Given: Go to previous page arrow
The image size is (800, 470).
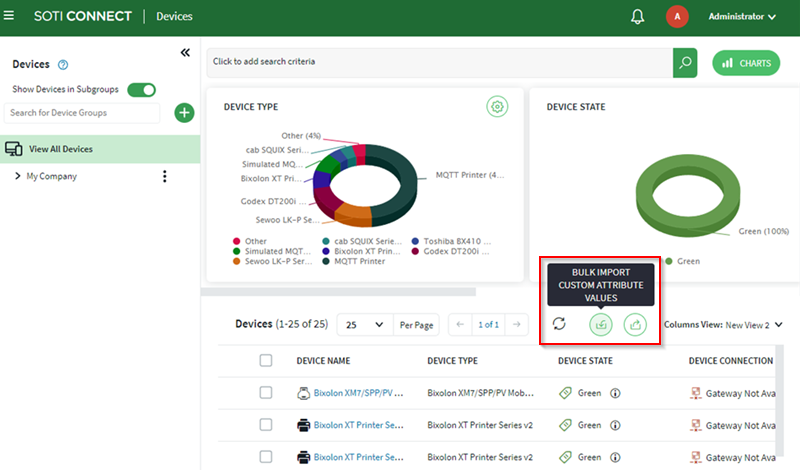Looking at the screenshot, I should click(460, 325).
